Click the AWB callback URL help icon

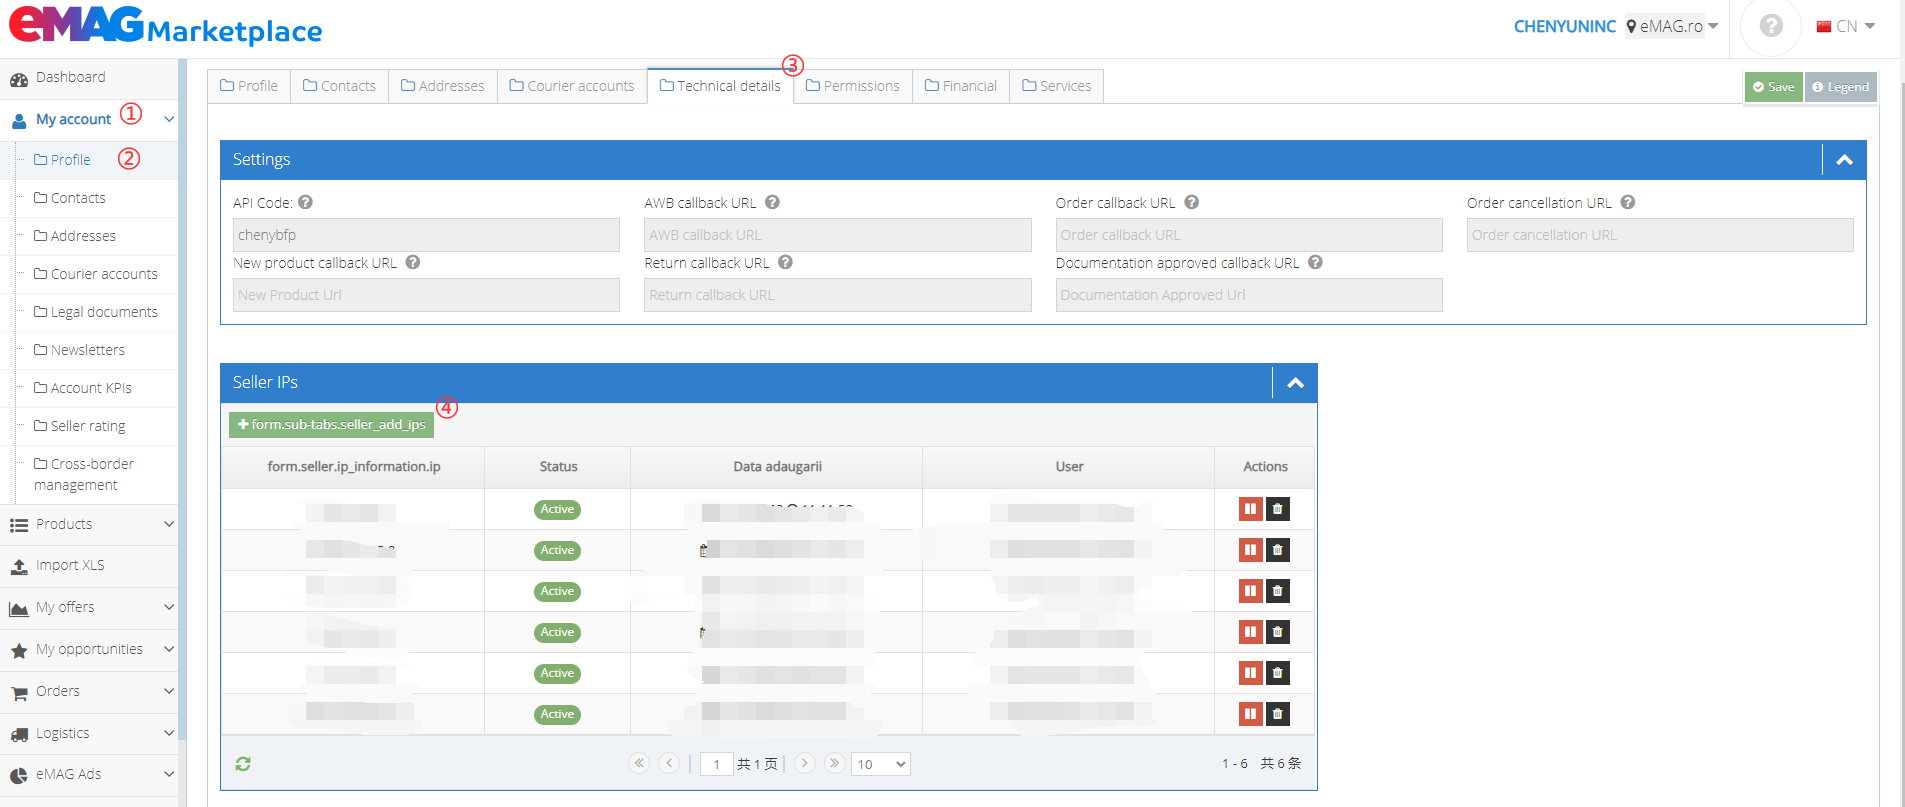coord(772,202)
